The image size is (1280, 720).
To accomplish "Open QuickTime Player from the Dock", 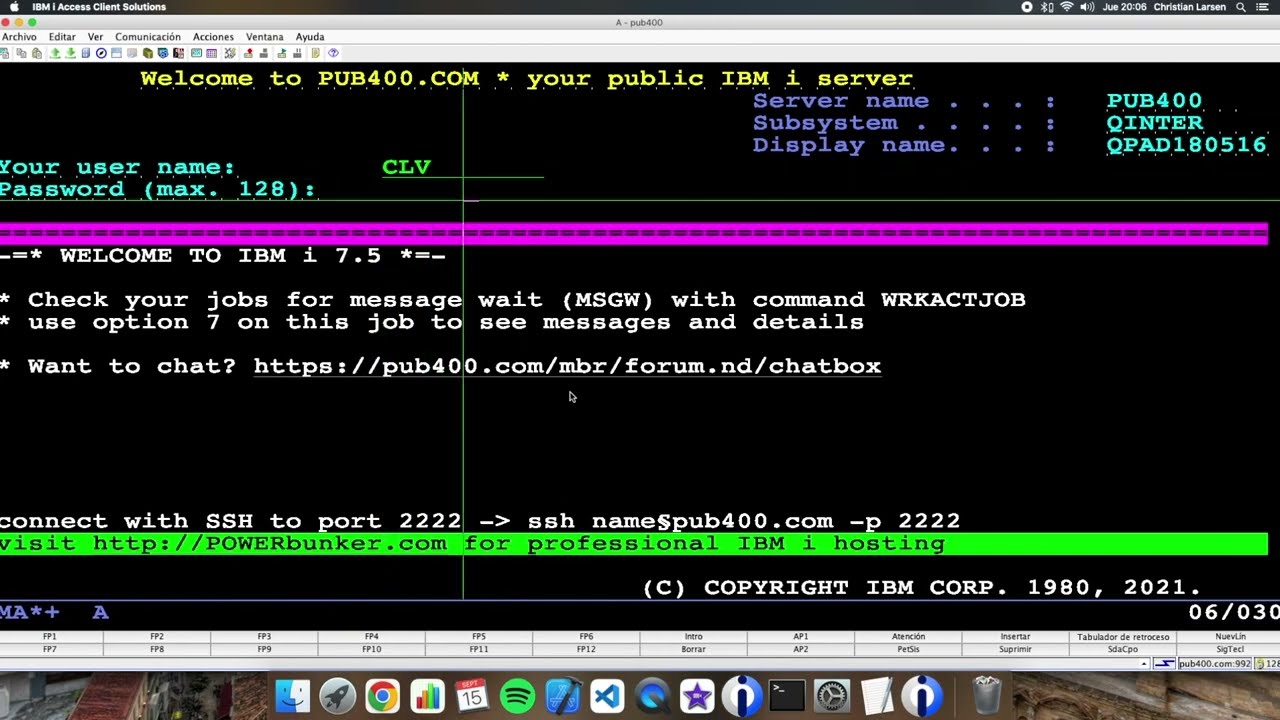I will [652, 695].
